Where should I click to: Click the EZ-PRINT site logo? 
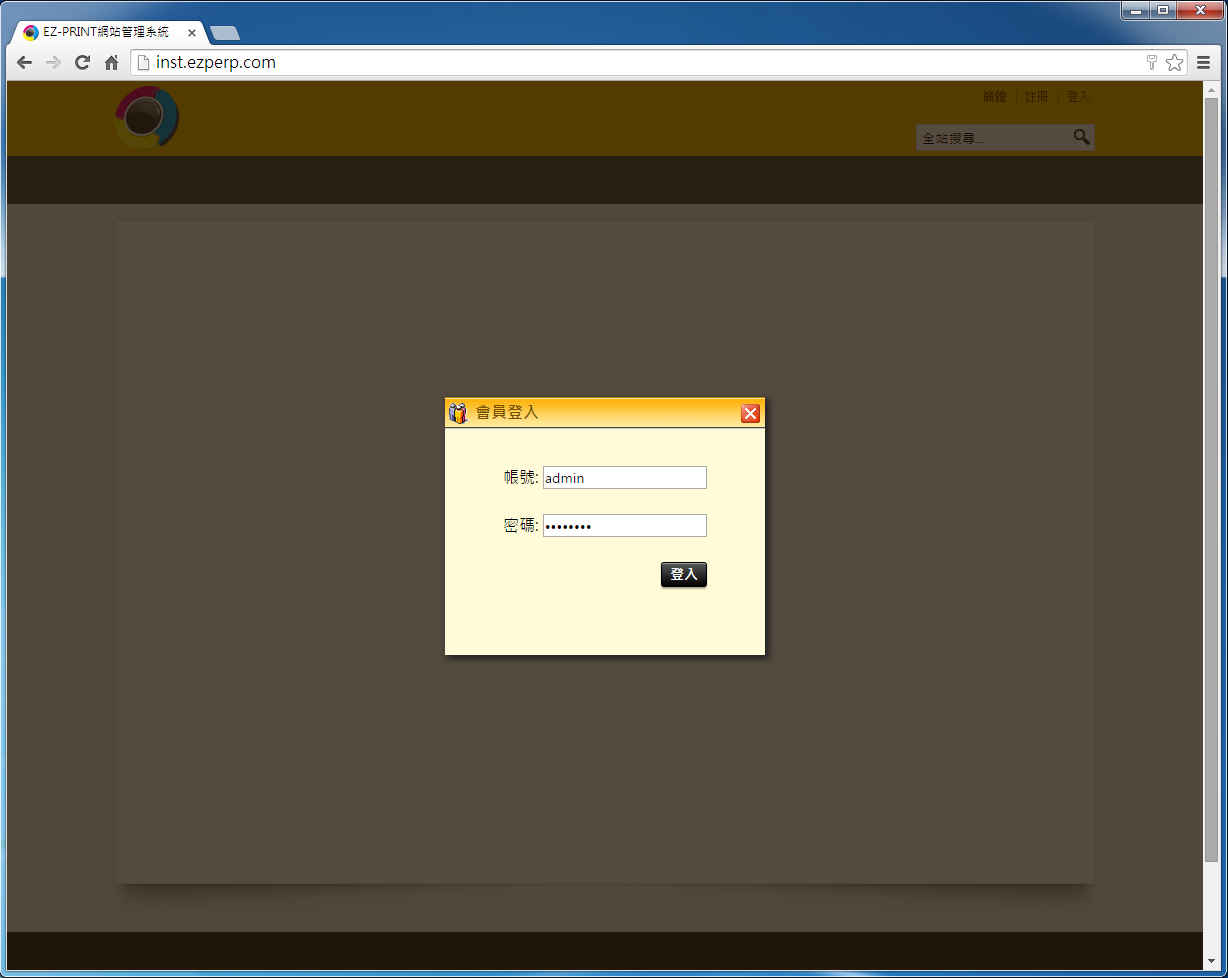pos(146,118)
